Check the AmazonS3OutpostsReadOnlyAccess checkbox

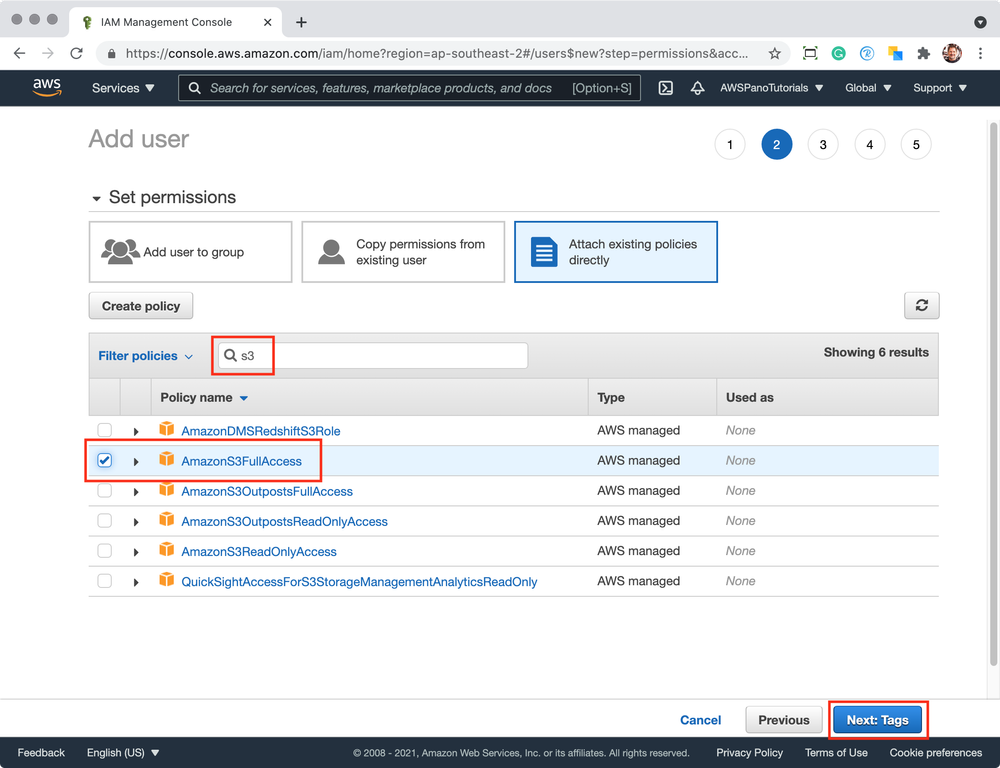pos(105,521)
